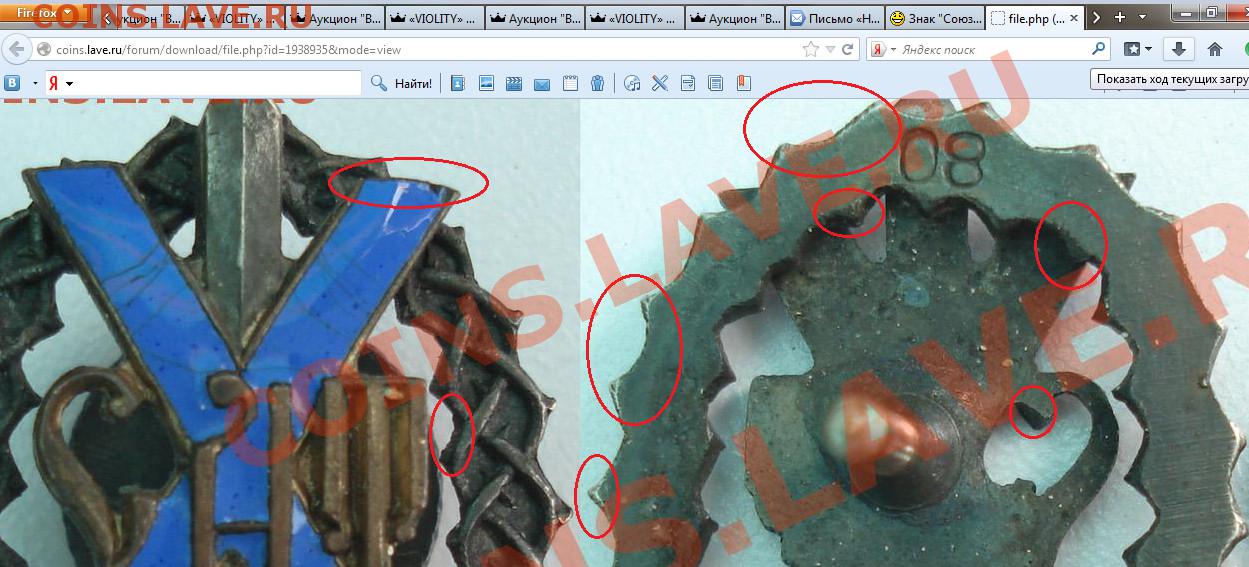Expand the Я toolbar search dropdown
The image size is (1249, 567).
[x=69, y=83]
